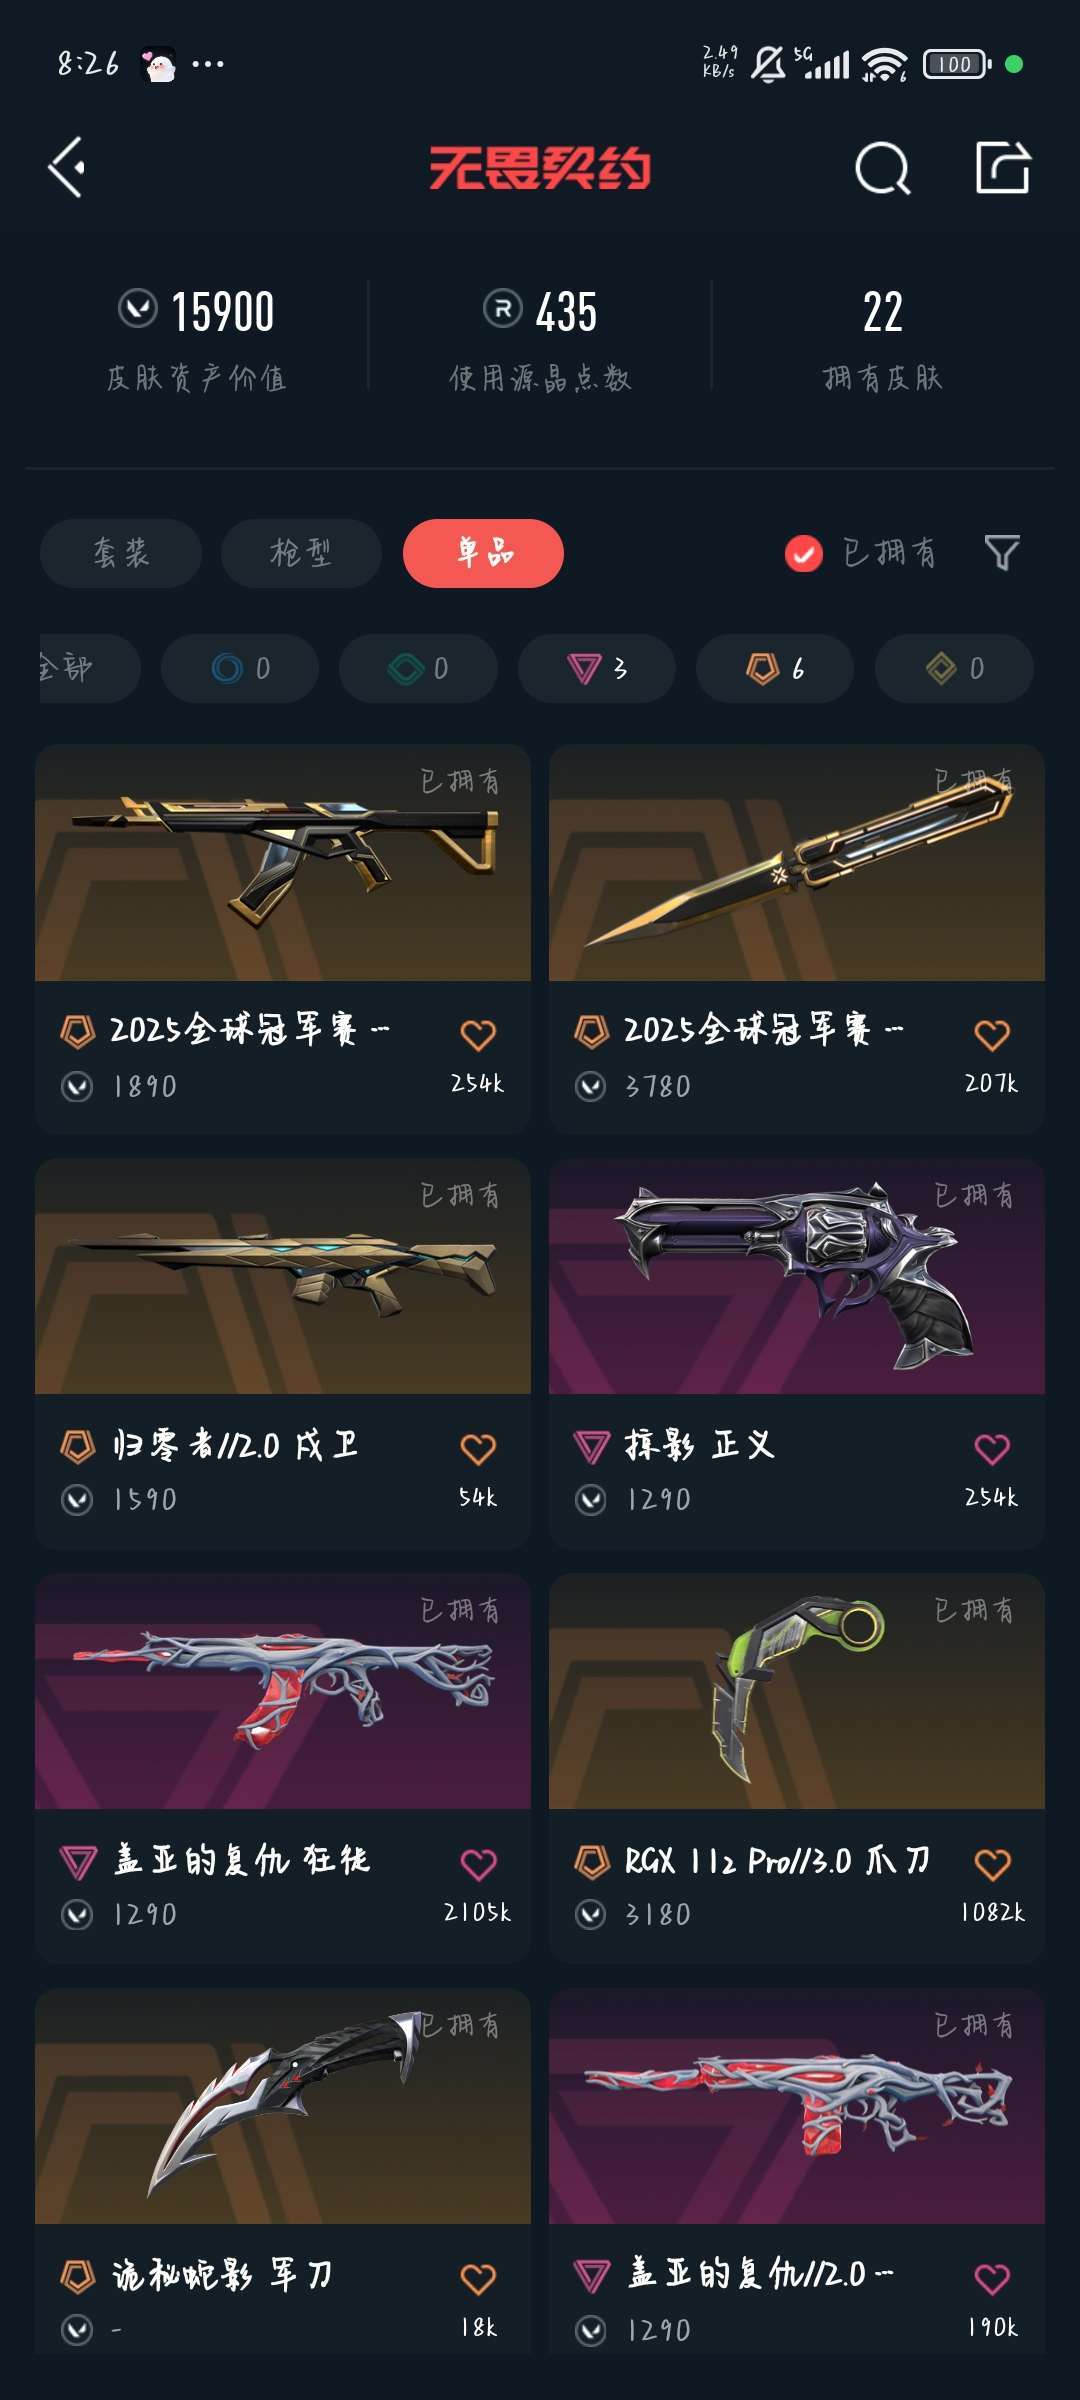This screenshot has width=1080, height=2400.
Task: Select the orange pentagon tier filter showing 6
Action: [x=775, y=668]
